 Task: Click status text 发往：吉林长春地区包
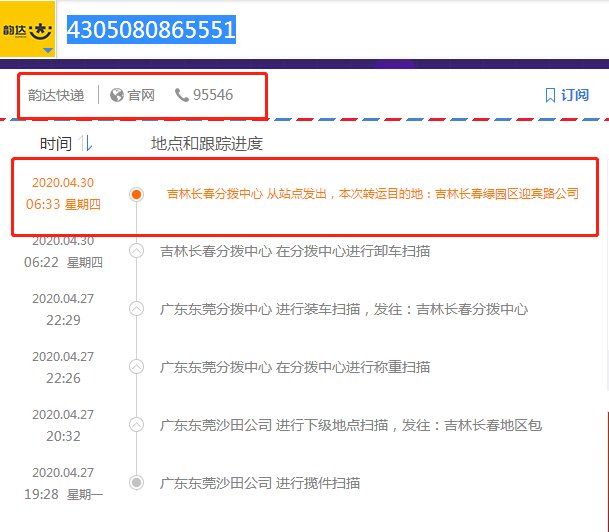coord(472,425)
